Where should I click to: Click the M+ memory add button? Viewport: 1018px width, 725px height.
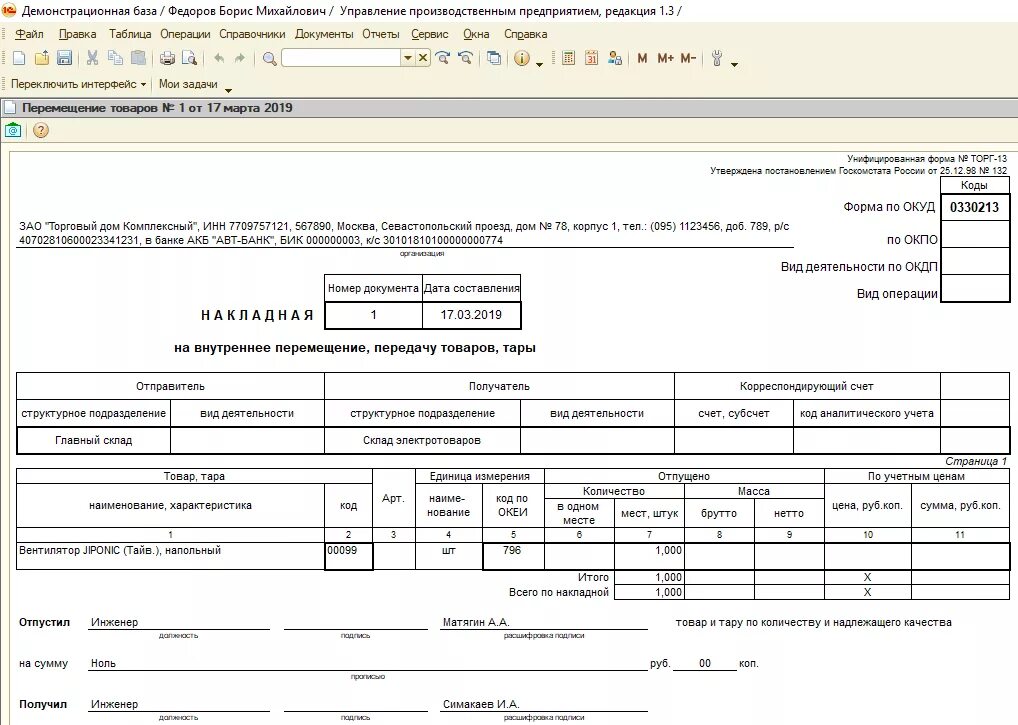(x=665, y=58)
